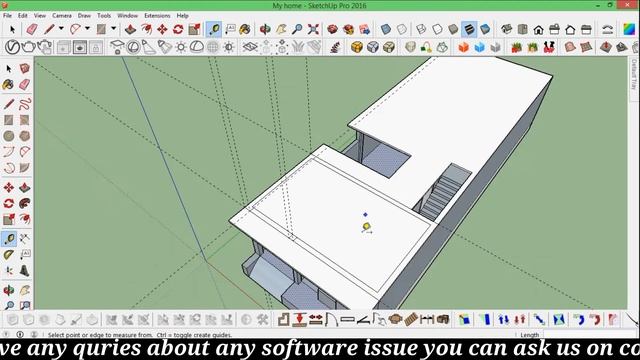
Task: Set Front view with house icon
Action: (538, 29)
